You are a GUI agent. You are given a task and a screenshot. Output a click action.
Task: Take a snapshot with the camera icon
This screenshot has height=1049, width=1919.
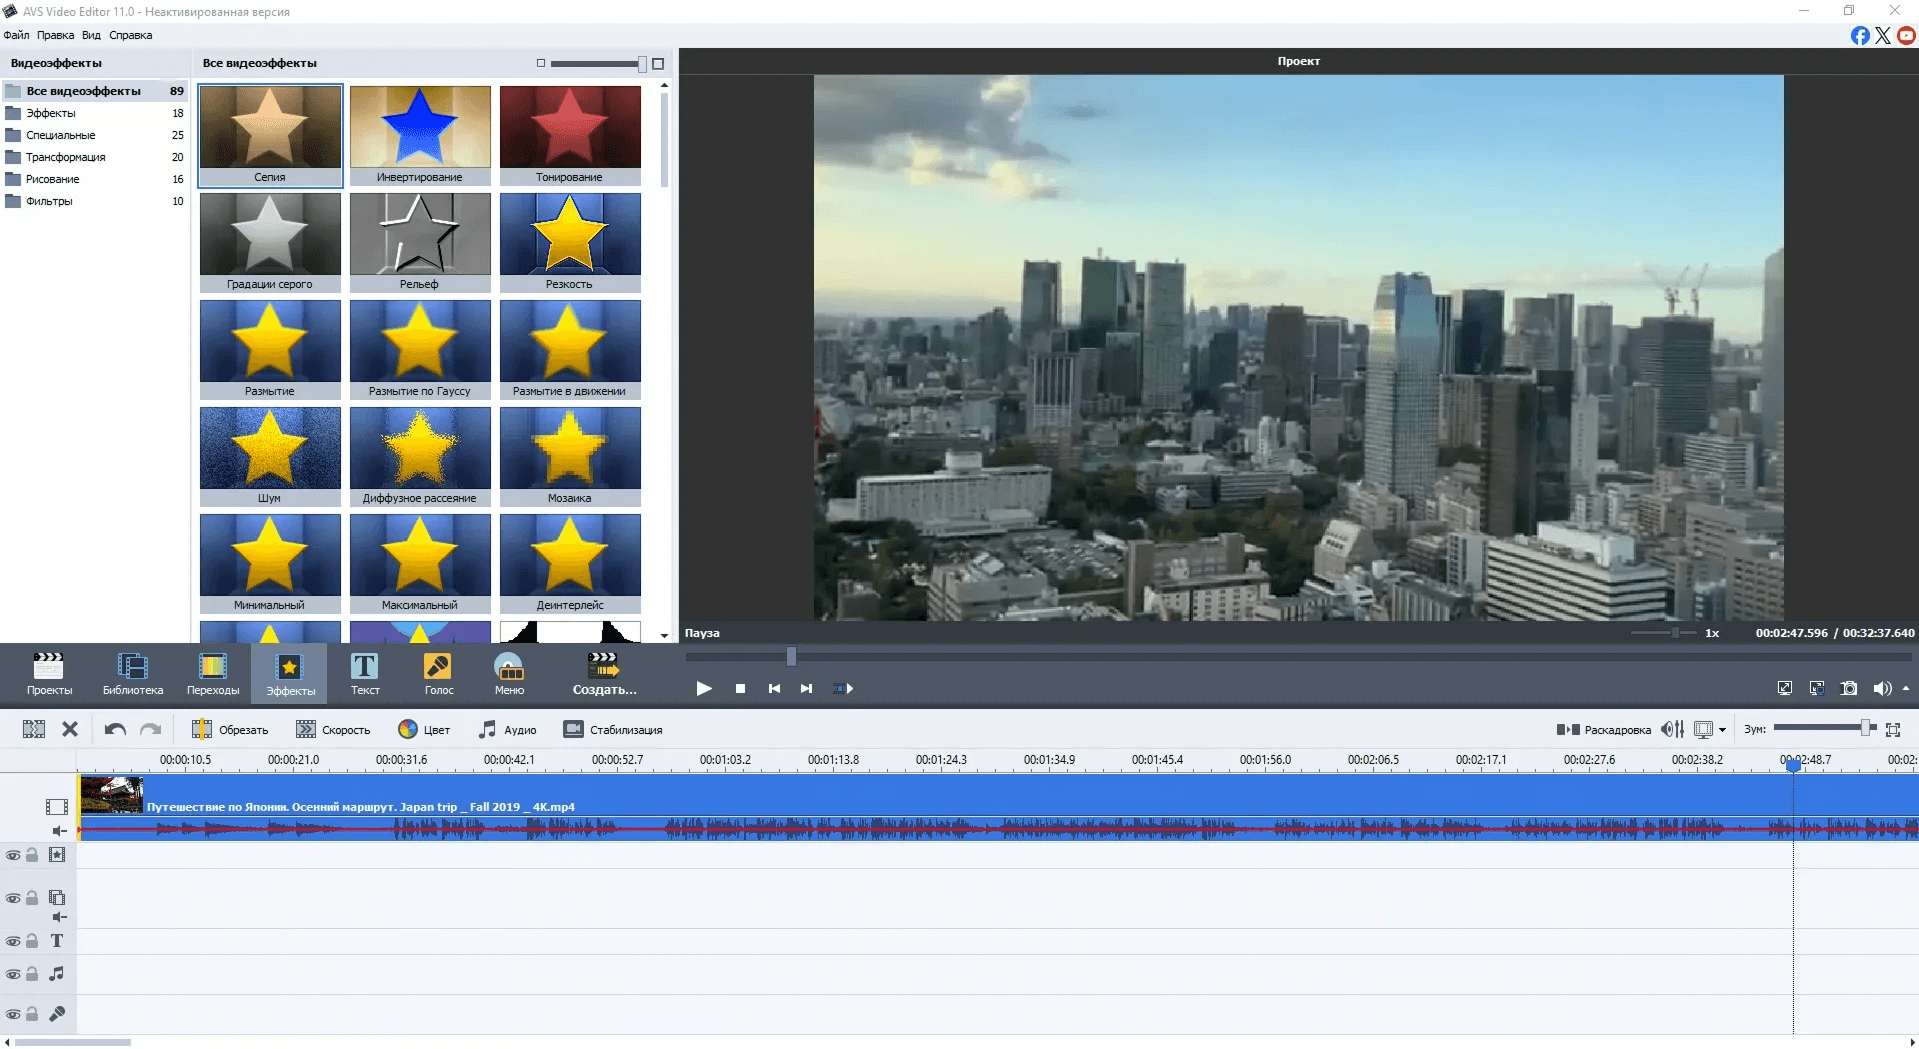pos(1848,688)
